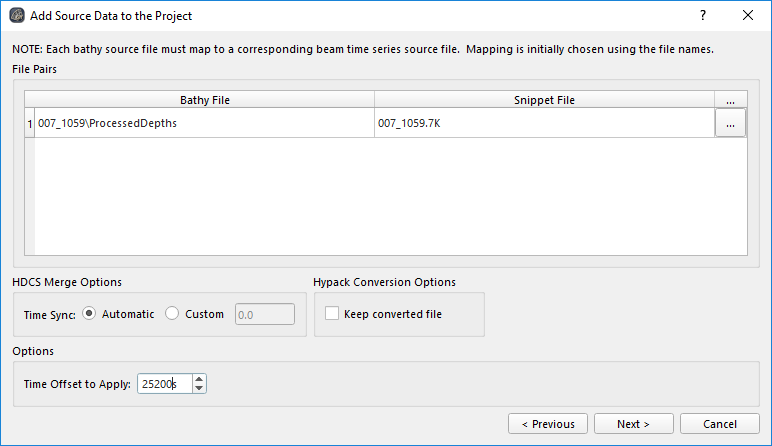
Task: Proceed with the Next button
Action: point(633,424)
